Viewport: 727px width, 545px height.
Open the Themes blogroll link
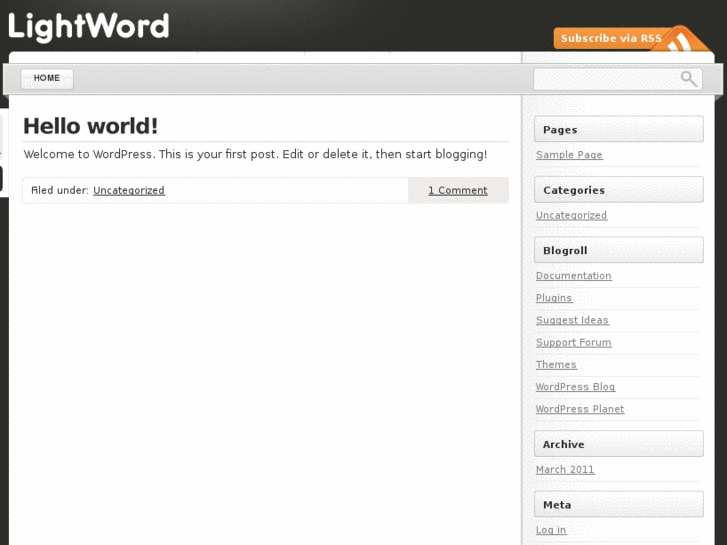[x=556, y=365]
